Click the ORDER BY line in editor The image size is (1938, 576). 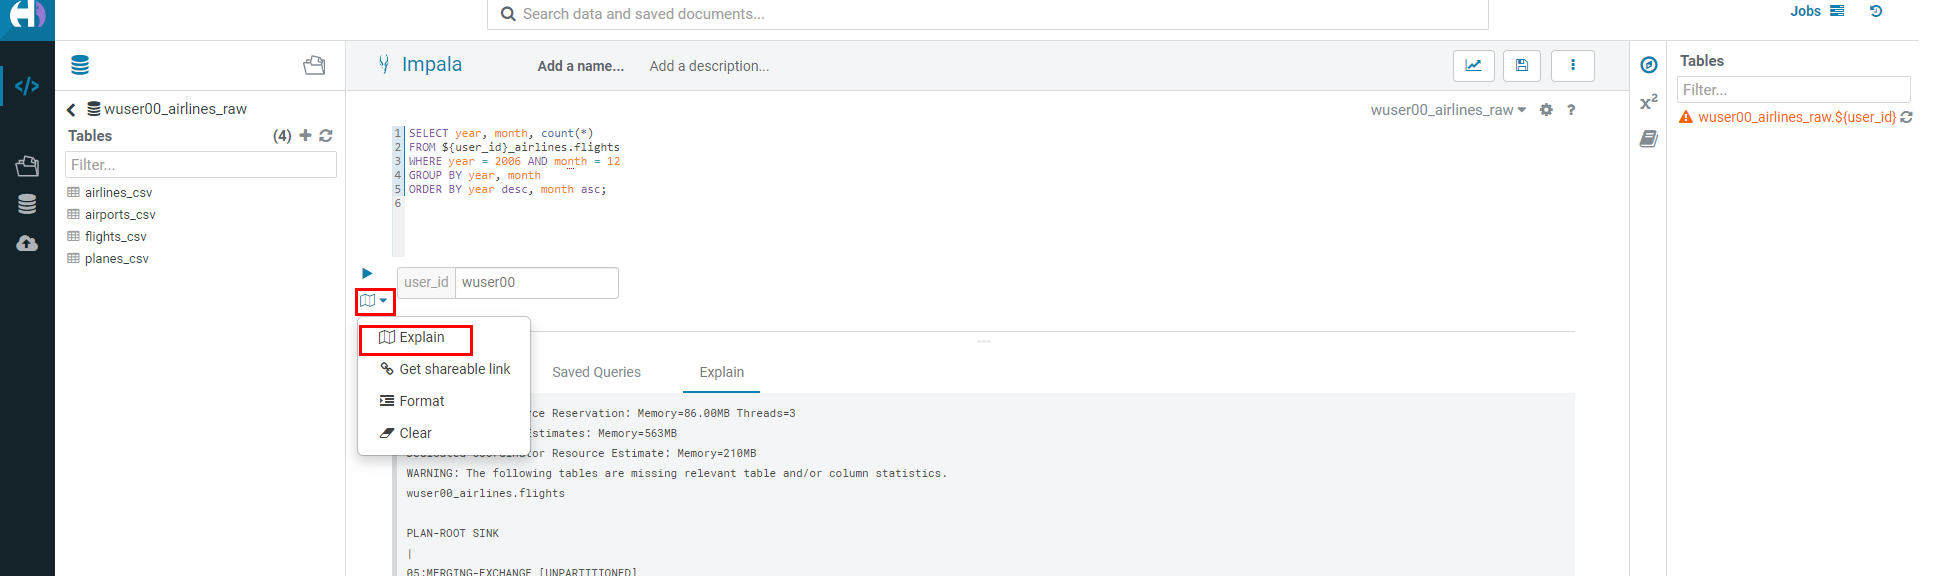coord(507,189)
